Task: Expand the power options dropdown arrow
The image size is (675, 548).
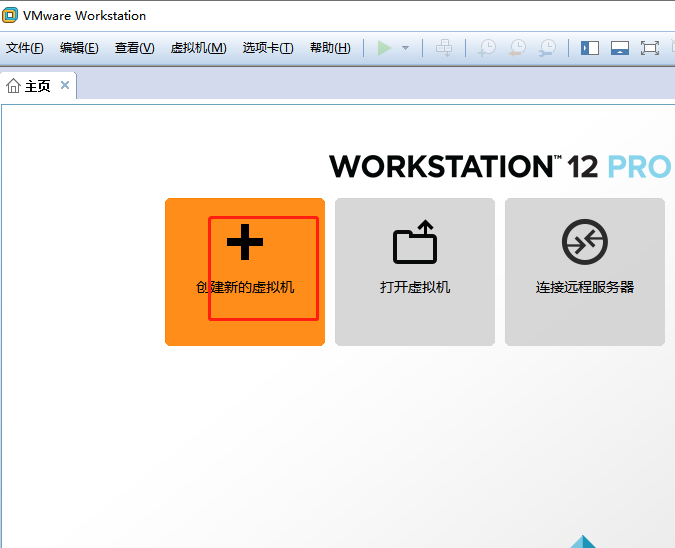Action: pyautogui.click(x=405, y=48)
